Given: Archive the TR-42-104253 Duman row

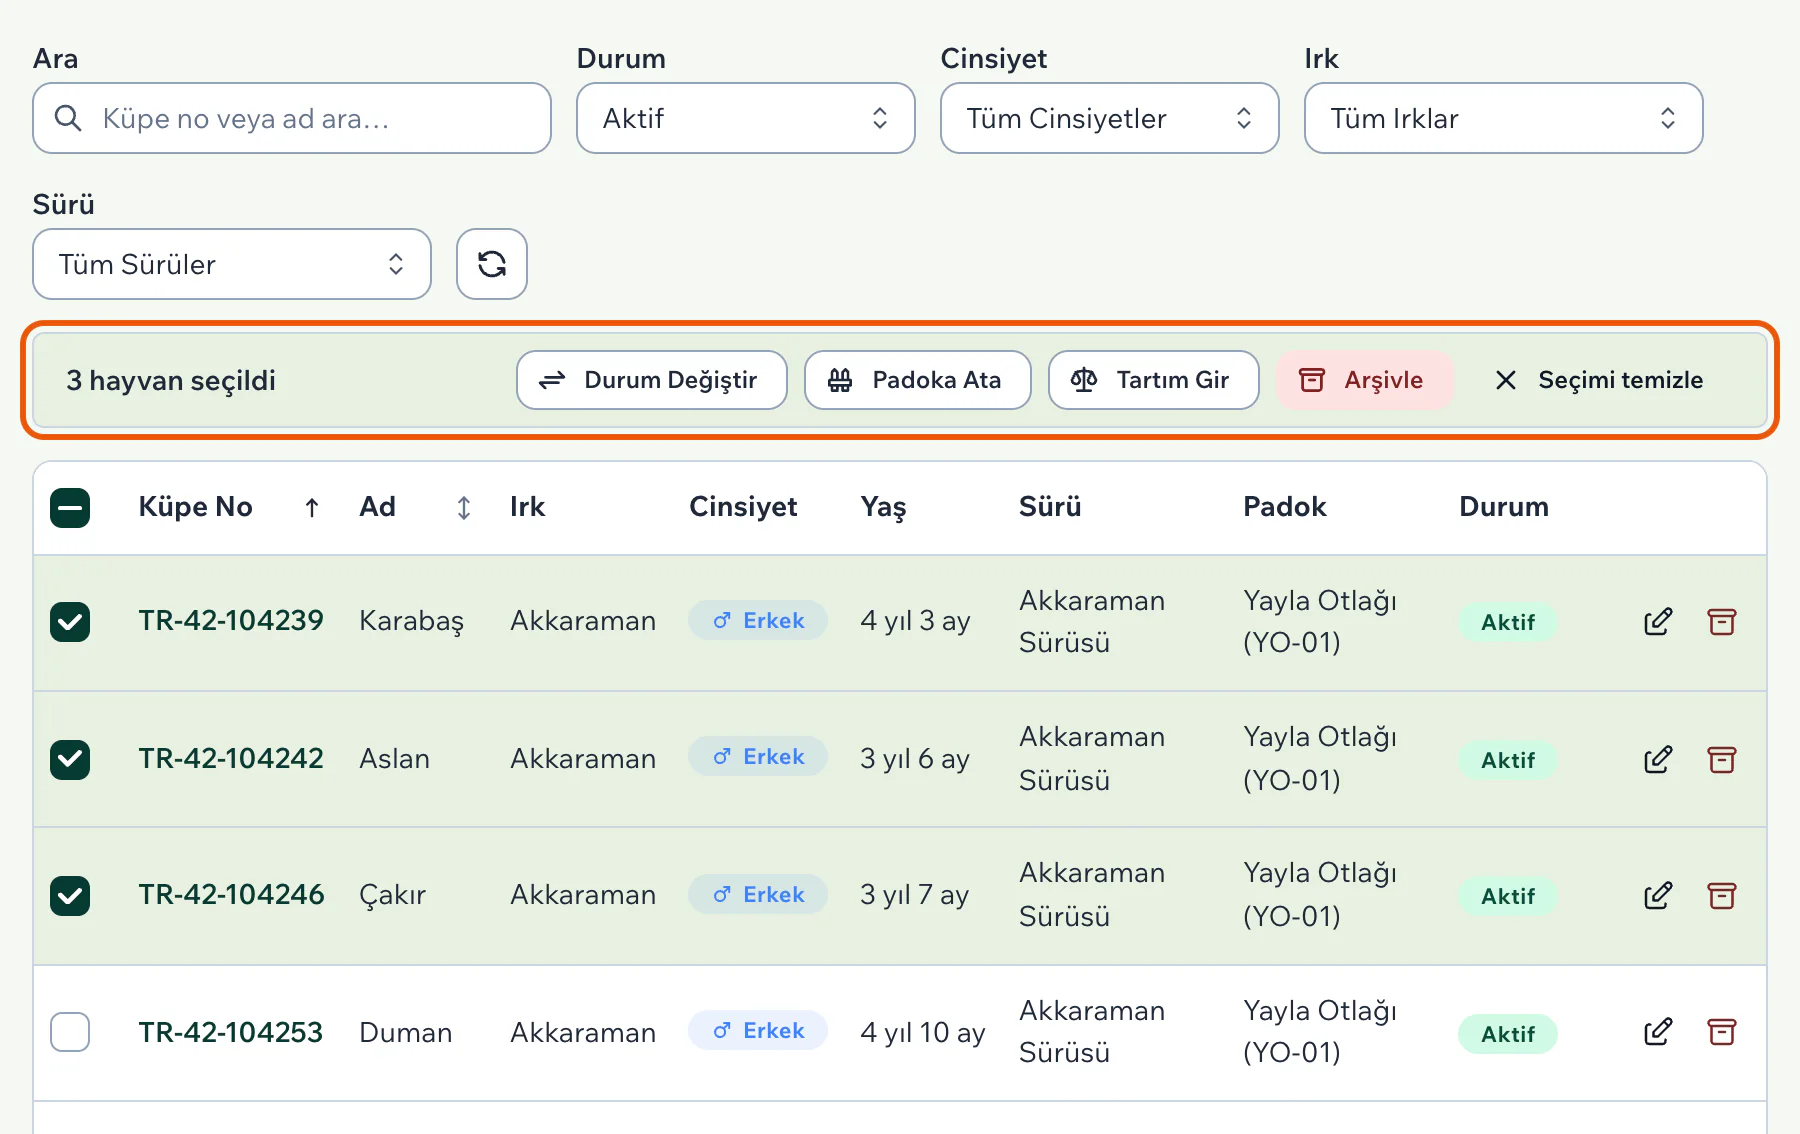Looking at the screenshot, I should click(x=1722, y=1032).
